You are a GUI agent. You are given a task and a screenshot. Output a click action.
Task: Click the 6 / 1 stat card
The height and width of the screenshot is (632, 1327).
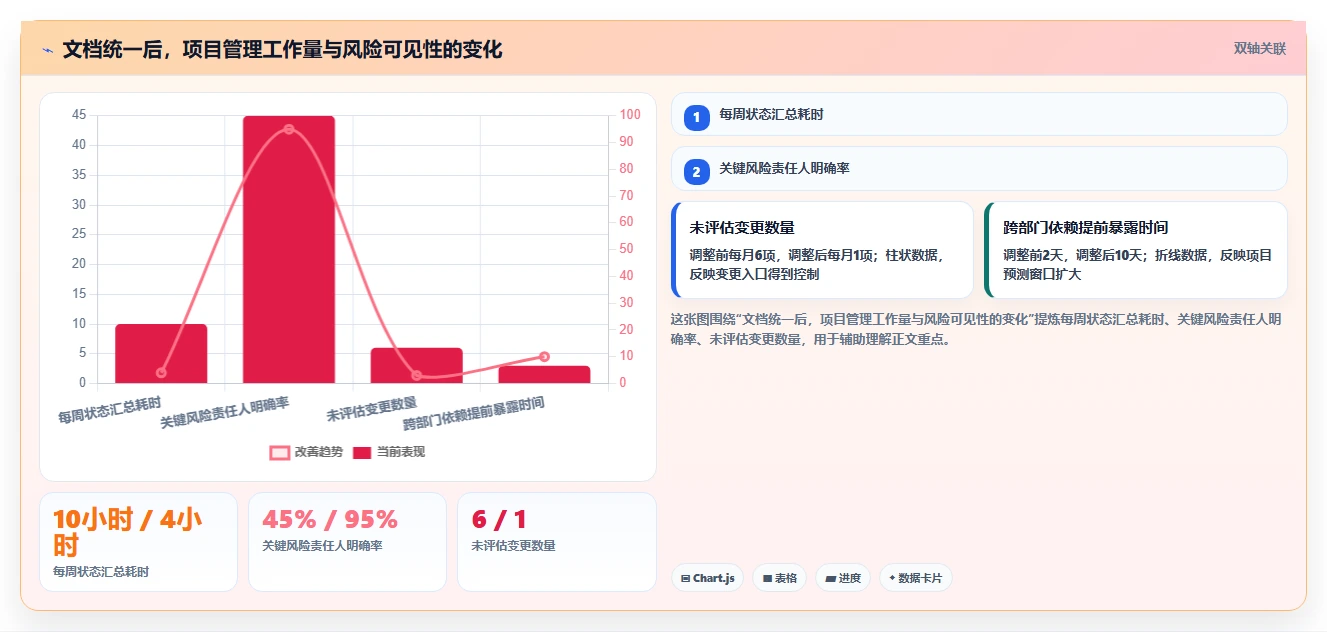point(556,542)
